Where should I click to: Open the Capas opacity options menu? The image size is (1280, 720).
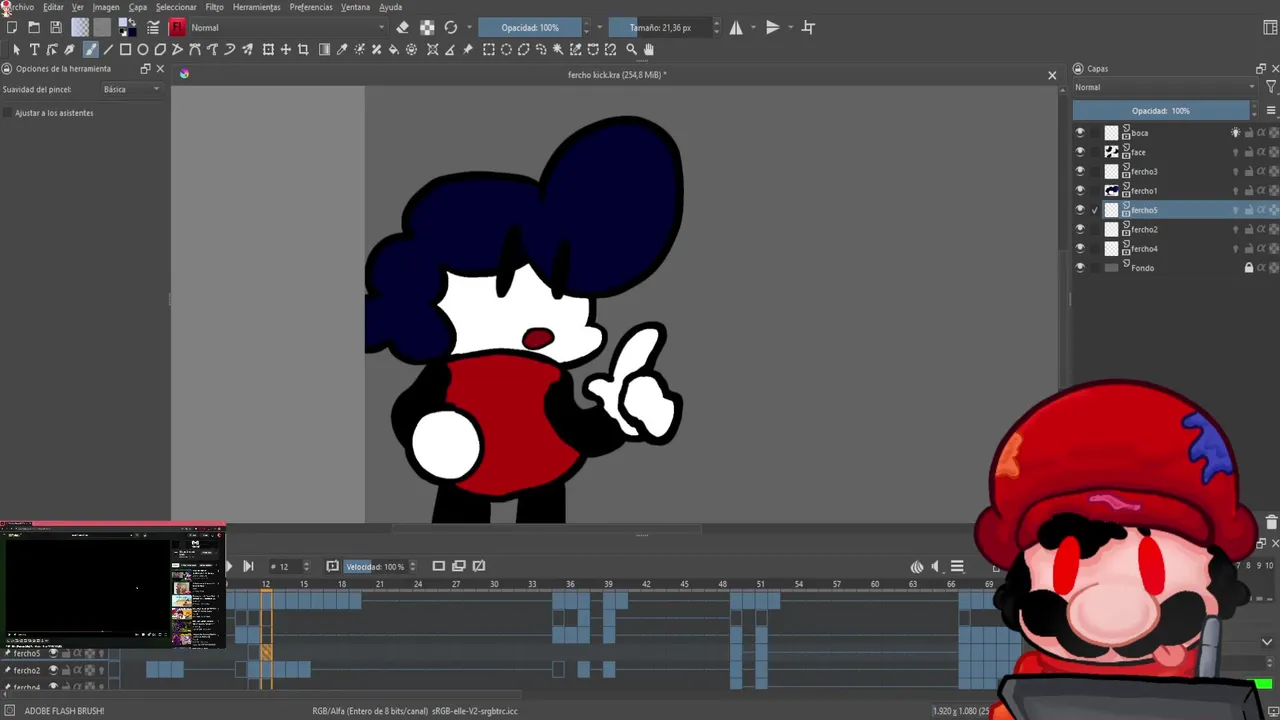1271,111
